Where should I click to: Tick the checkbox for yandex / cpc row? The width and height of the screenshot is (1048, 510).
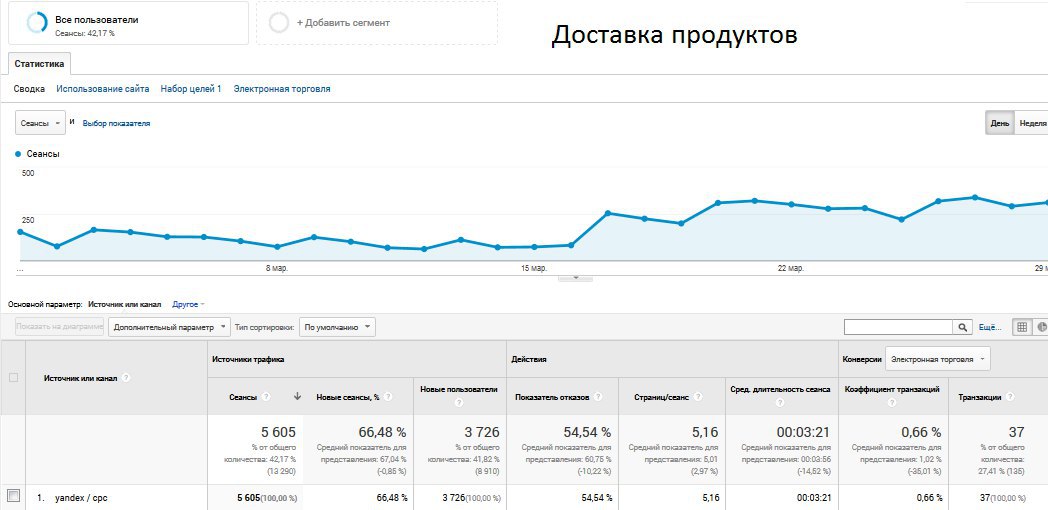(x=13, y=495)
